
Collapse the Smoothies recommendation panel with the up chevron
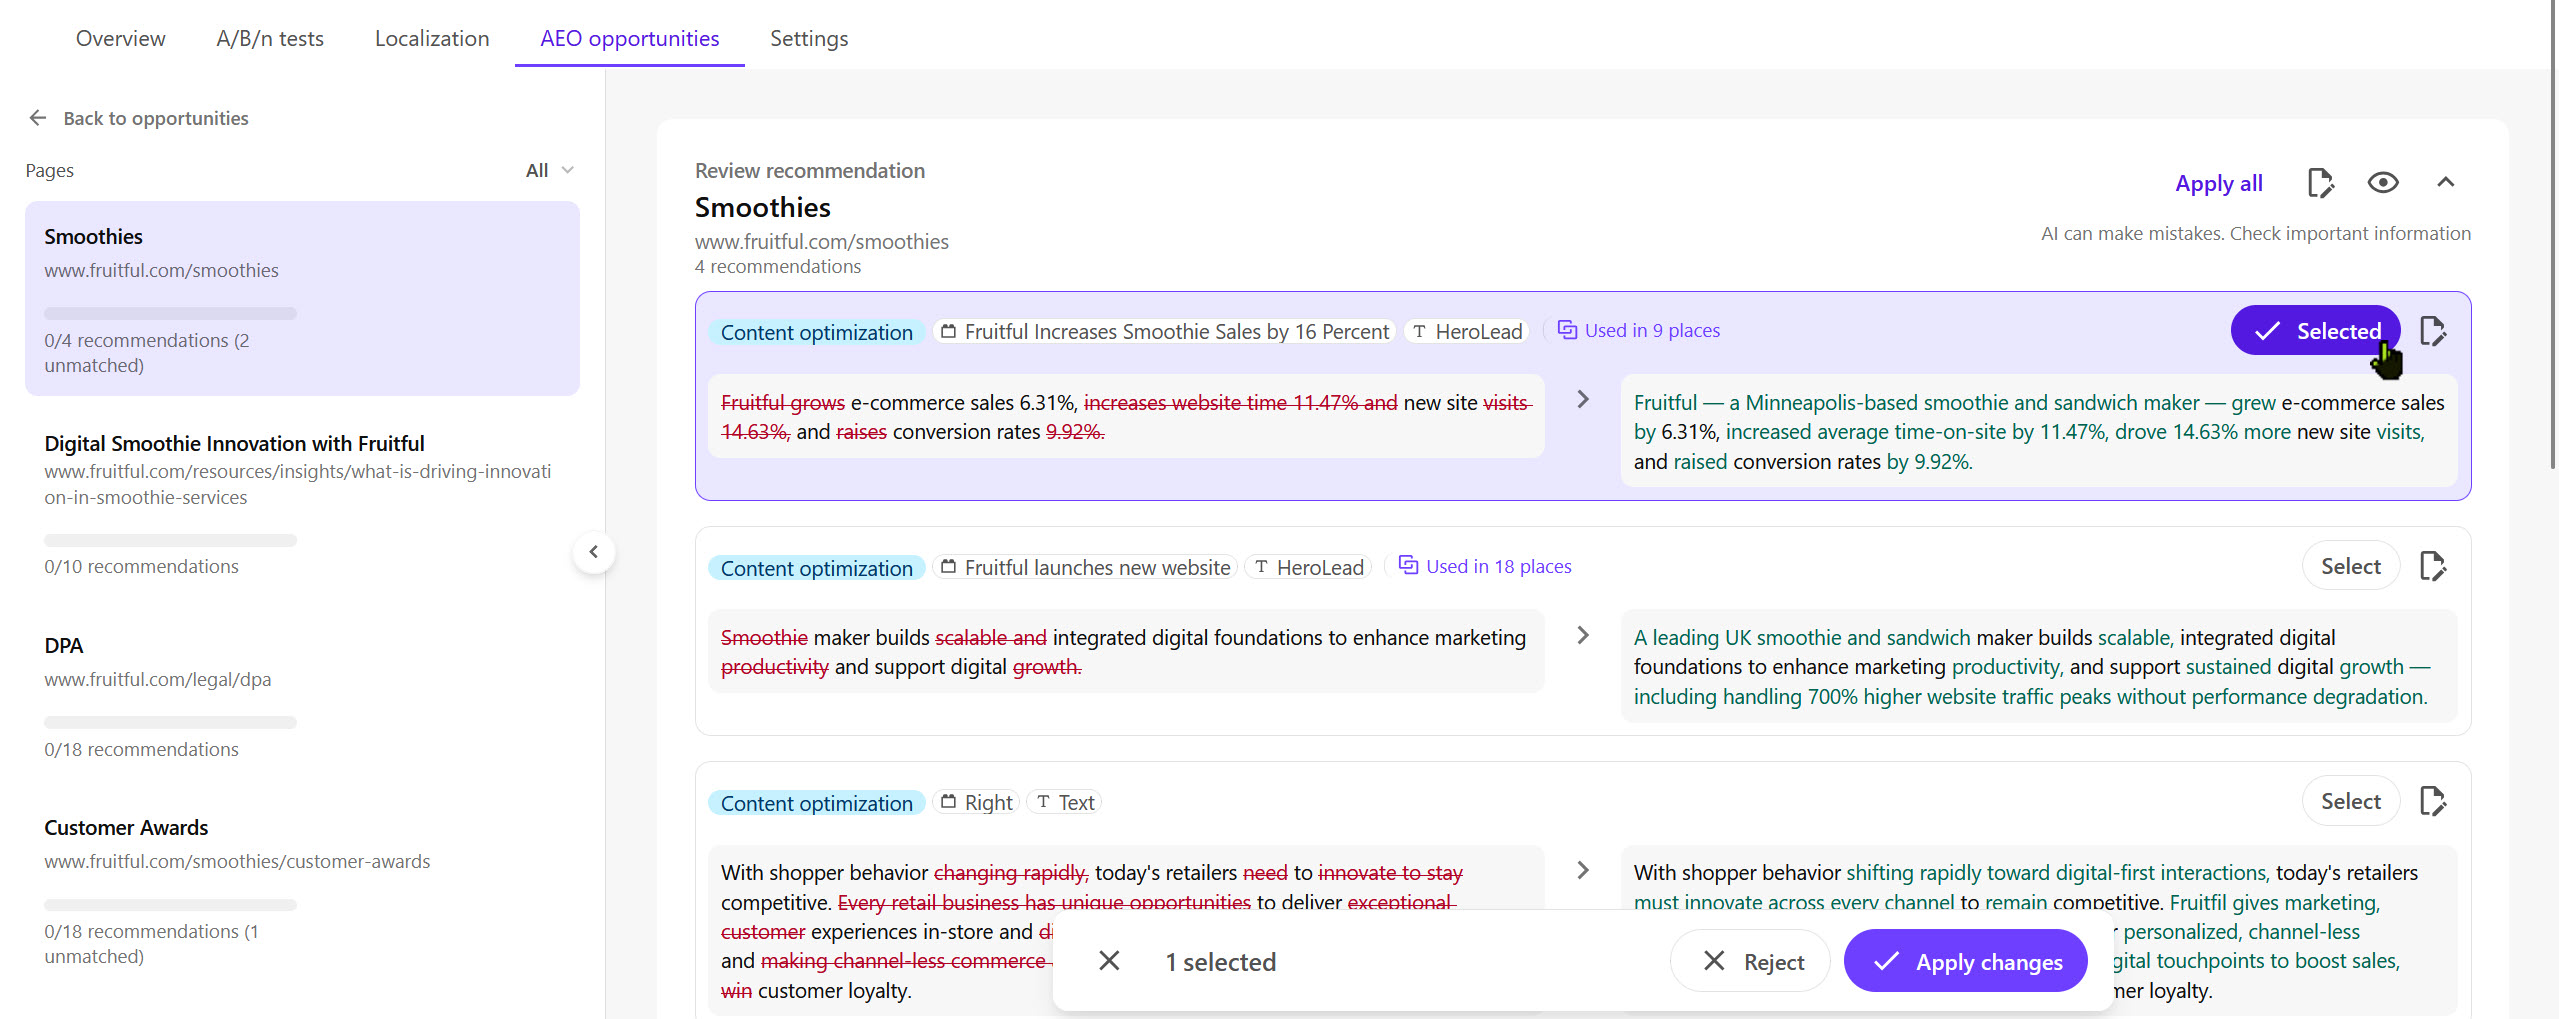point(2445,182)
